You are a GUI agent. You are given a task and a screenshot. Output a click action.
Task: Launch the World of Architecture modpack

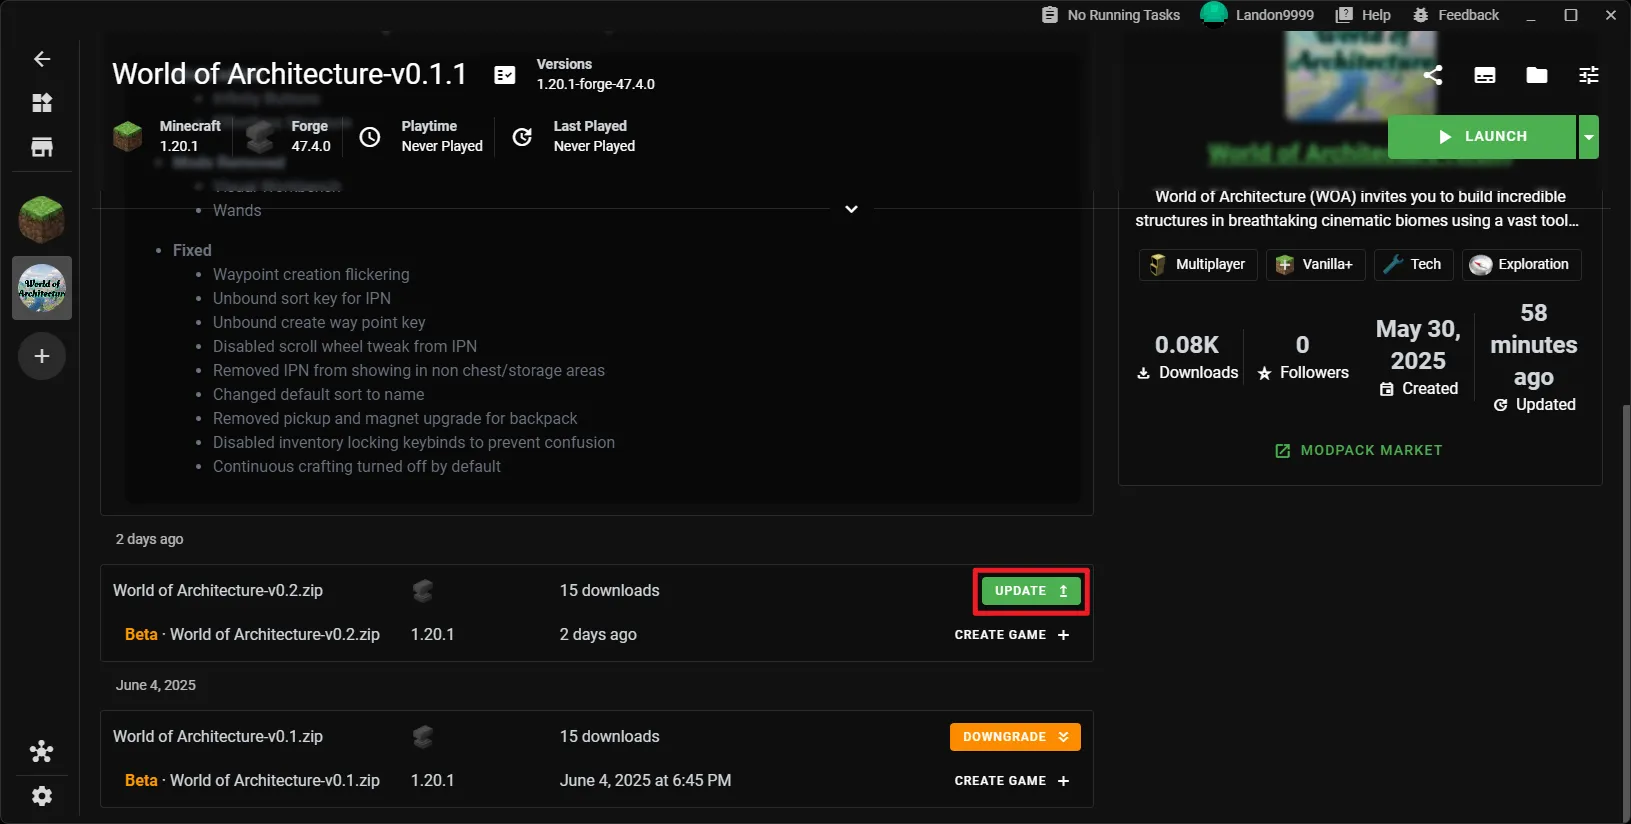pyautogui.click(x=1482, y=137)
